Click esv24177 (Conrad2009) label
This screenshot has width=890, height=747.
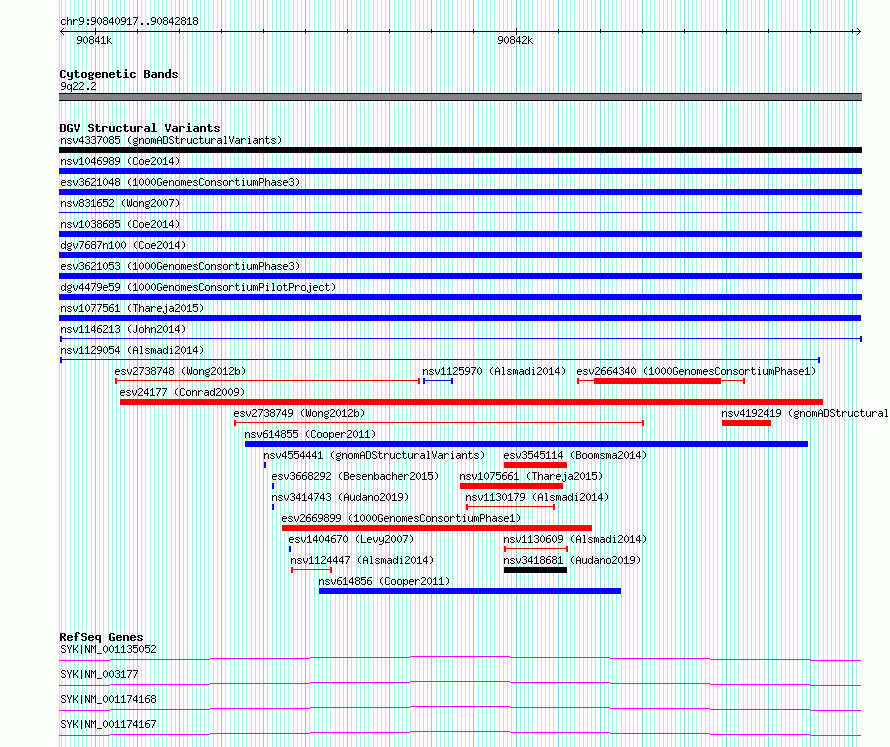click(x=182, y=392)
